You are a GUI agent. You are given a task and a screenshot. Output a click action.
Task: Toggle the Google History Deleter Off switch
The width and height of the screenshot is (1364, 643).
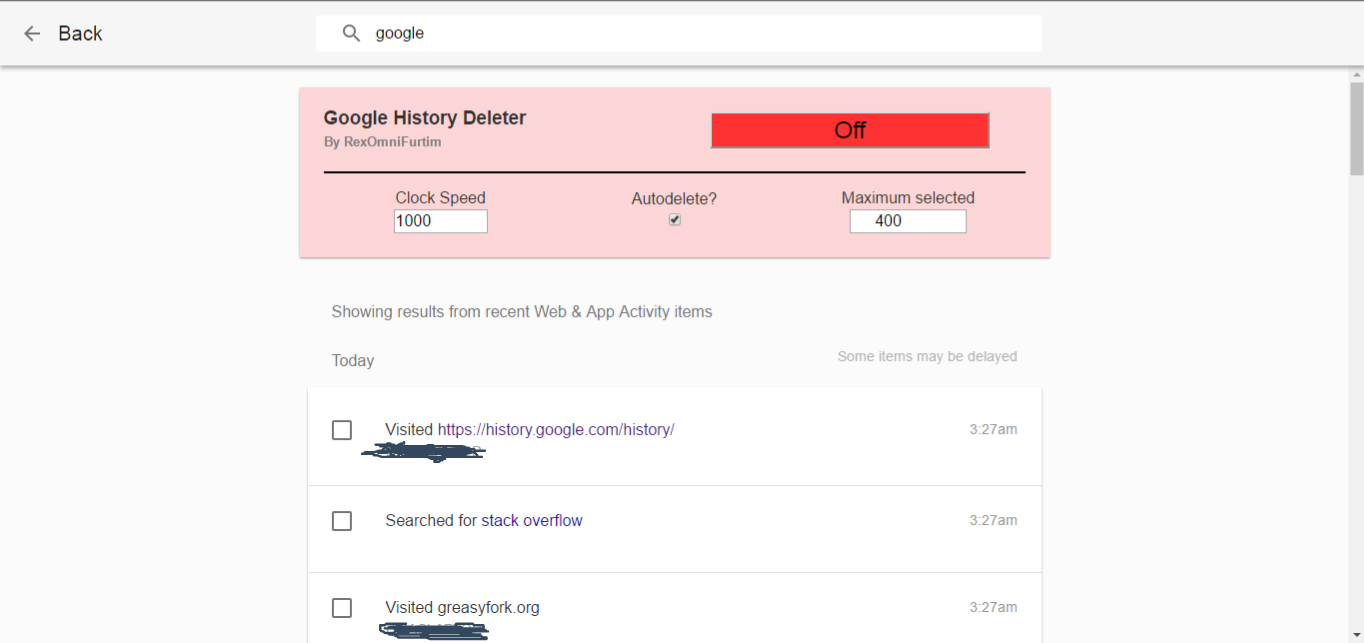click(849, 130)
